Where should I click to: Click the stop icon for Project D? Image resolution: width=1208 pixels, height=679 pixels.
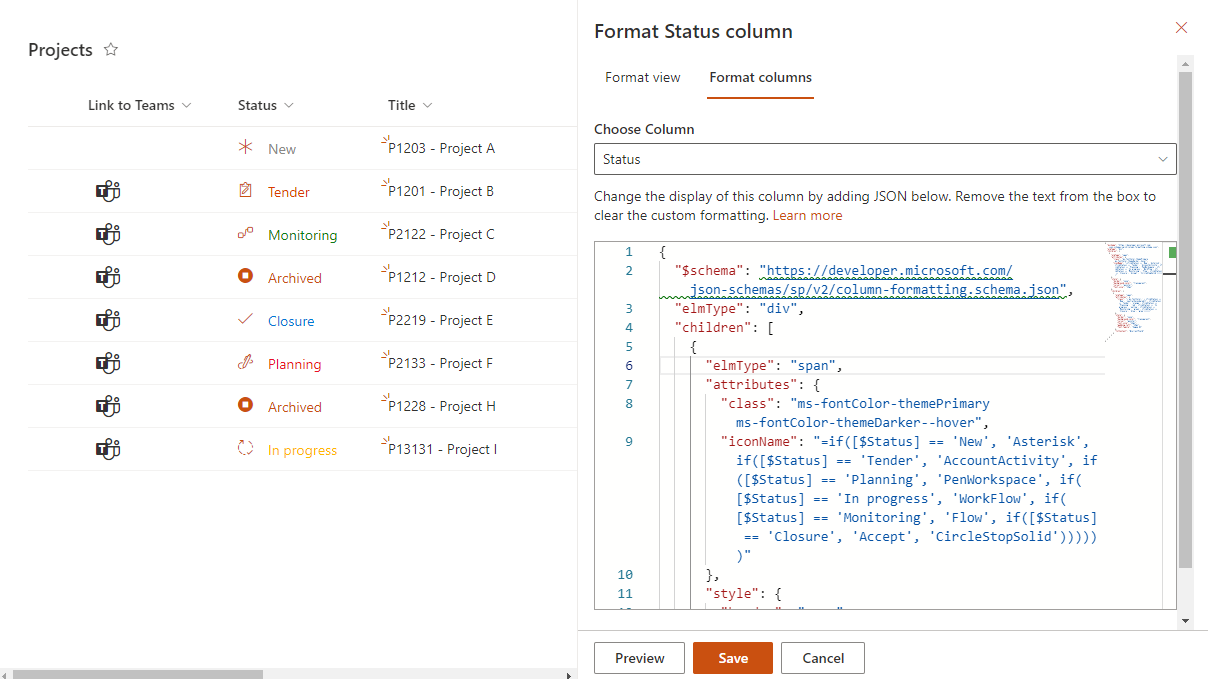click(x=245, y=276)
